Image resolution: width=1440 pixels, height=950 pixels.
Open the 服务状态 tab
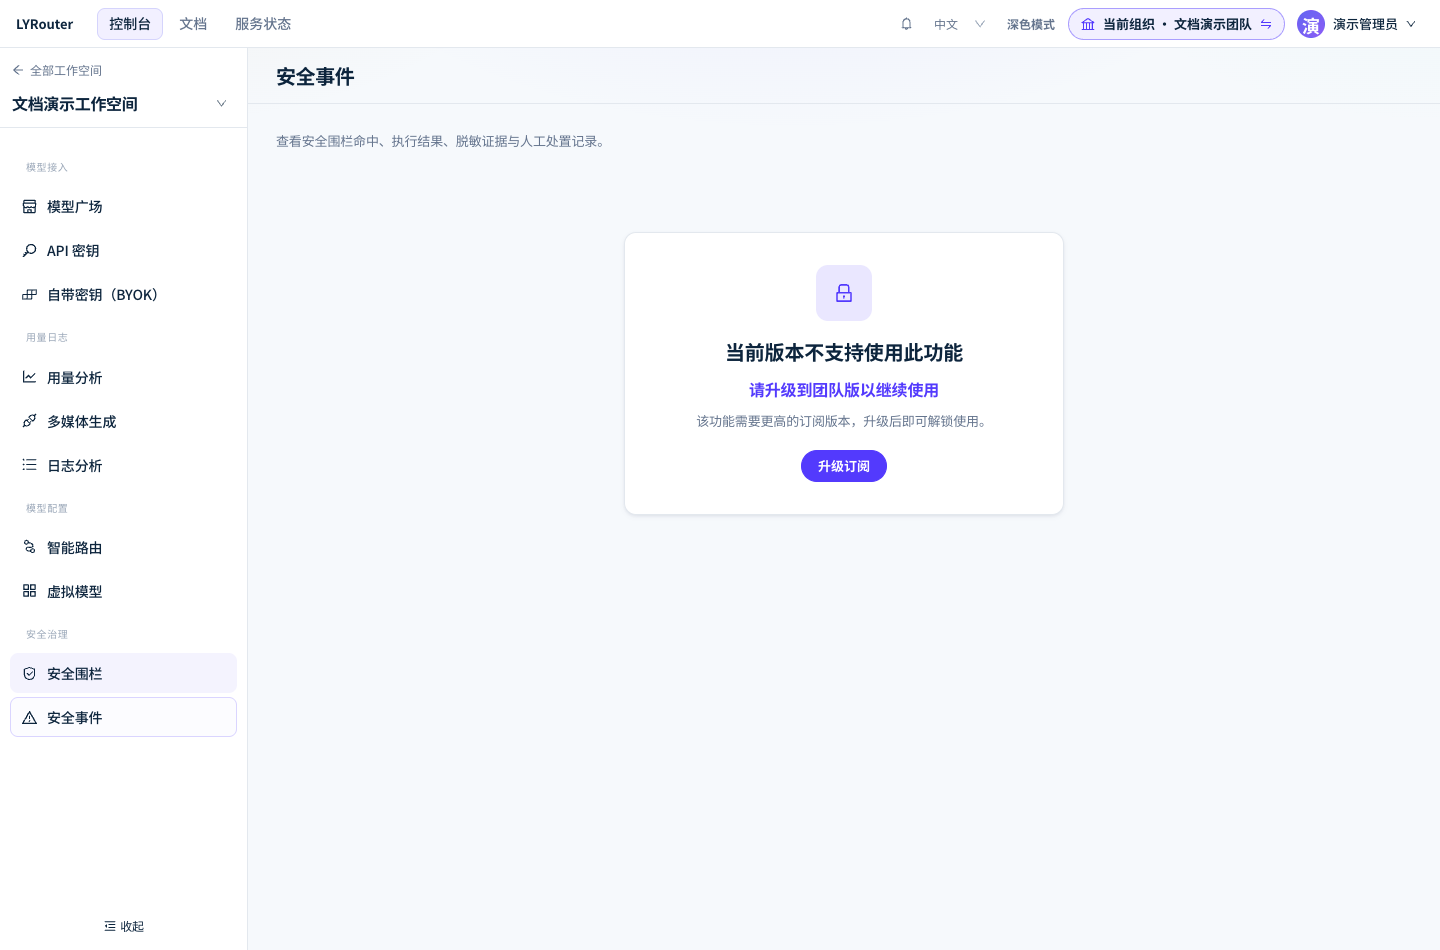263,24
